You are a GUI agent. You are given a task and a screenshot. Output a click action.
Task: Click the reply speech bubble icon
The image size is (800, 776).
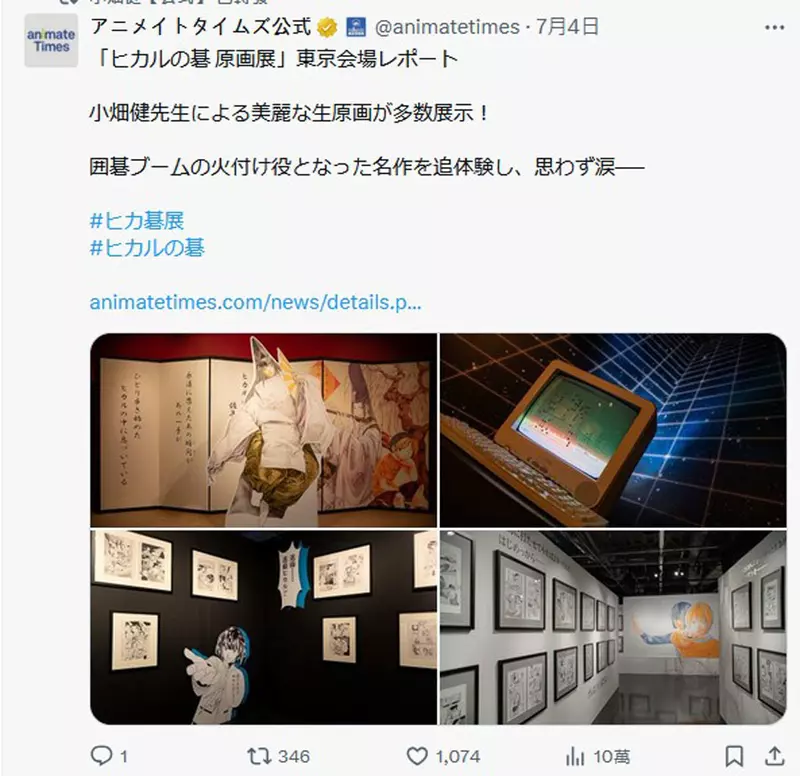tap(101, 756)
